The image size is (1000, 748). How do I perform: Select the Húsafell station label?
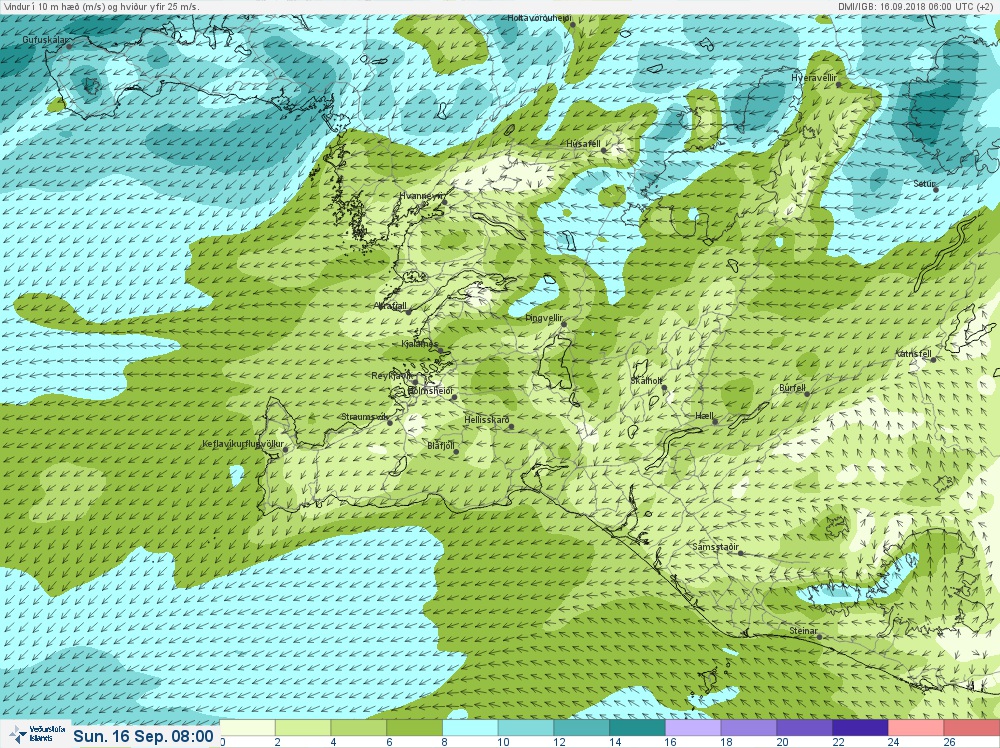(584, 144)
